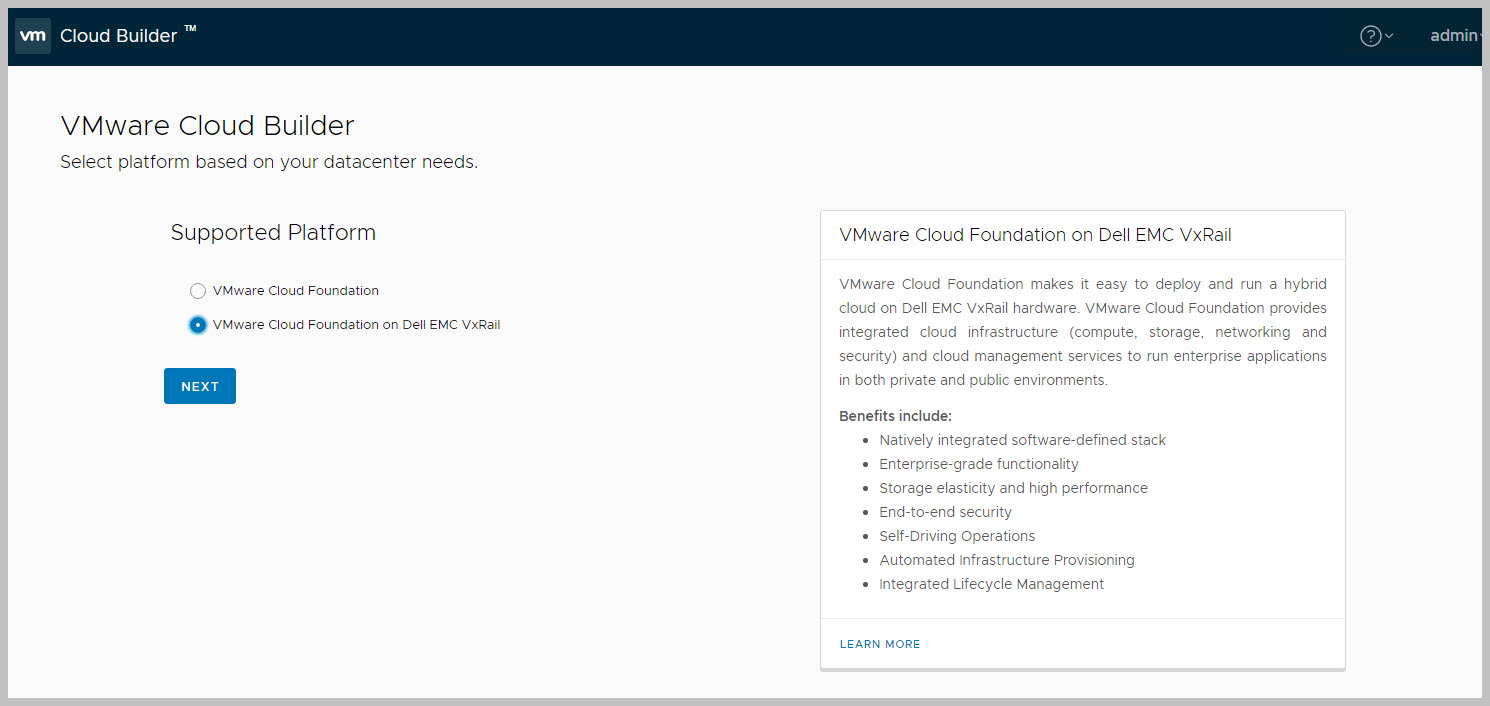The width and height of the screenshot is (1490, 706).
Task: Open the admin user menu
Action: pyautogui.click(x=1453, y=36)
